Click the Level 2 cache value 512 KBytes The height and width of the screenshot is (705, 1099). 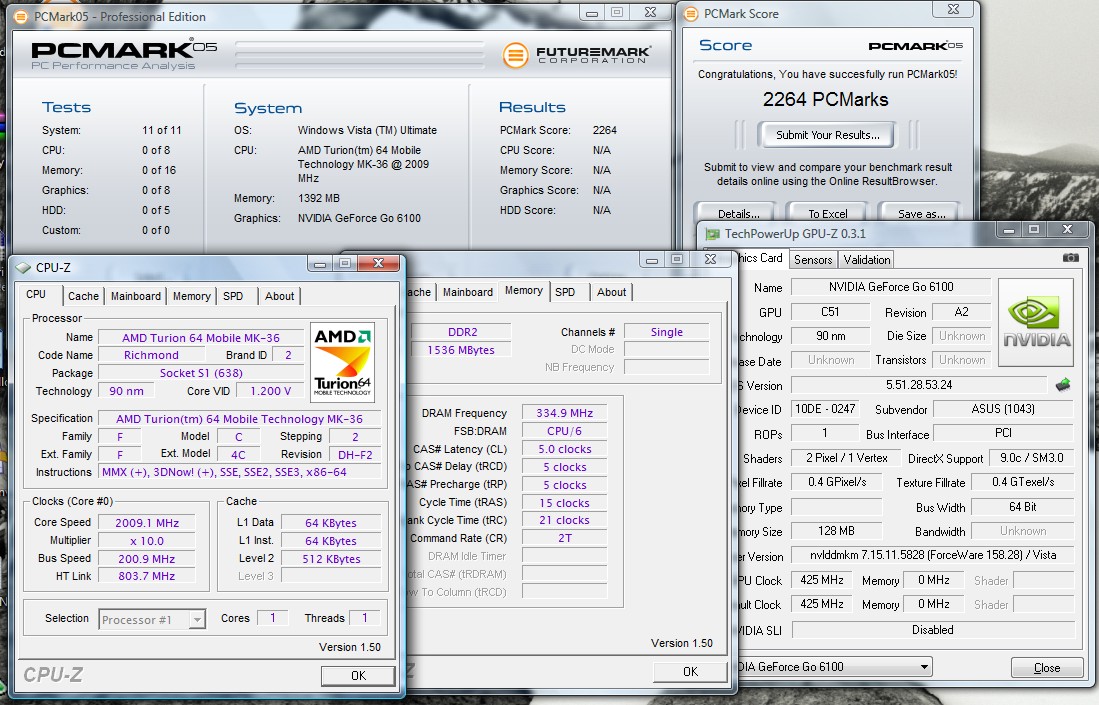coord(331,559)
